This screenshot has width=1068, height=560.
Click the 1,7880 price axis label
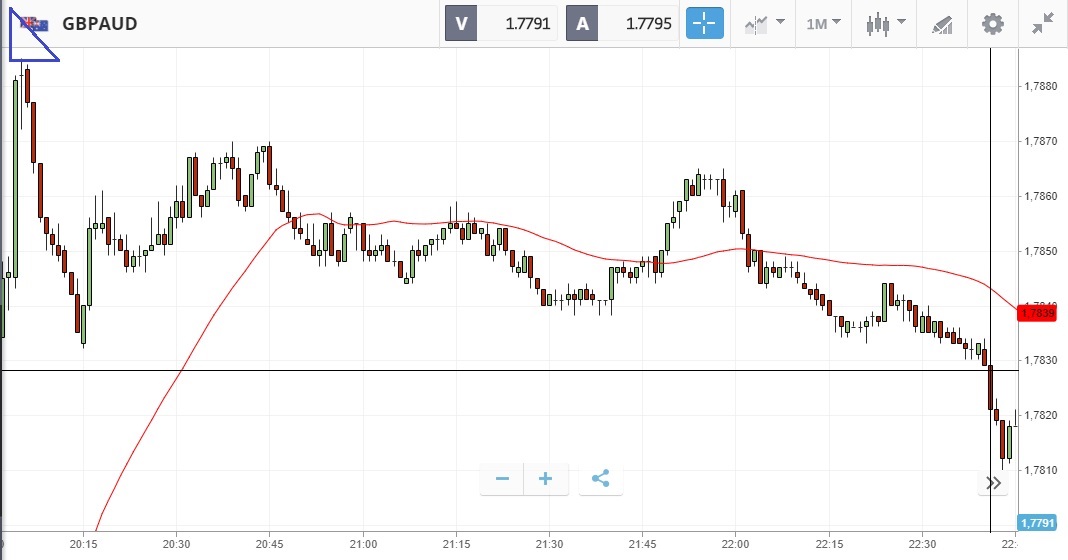coord(1041,87)
